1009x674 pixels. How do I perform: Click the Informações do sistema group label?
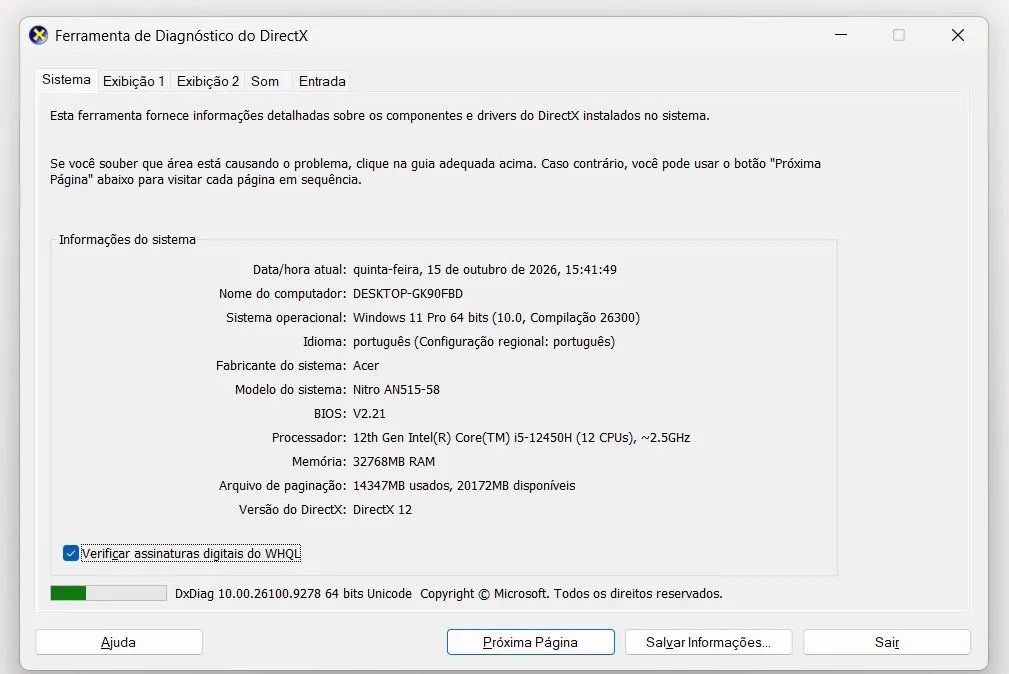(x=127, y=239)
